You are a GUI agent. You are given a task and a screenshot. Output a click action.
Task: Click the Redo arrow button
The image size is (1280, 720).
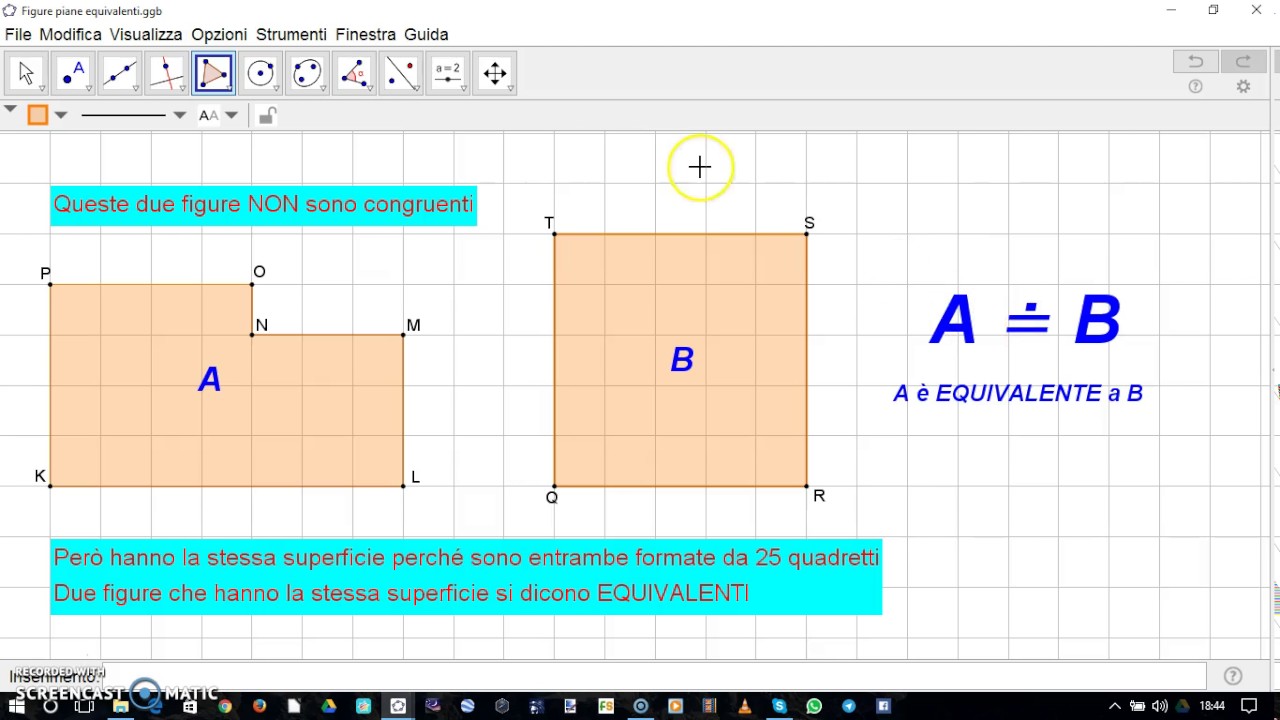tap(1243, 62)
